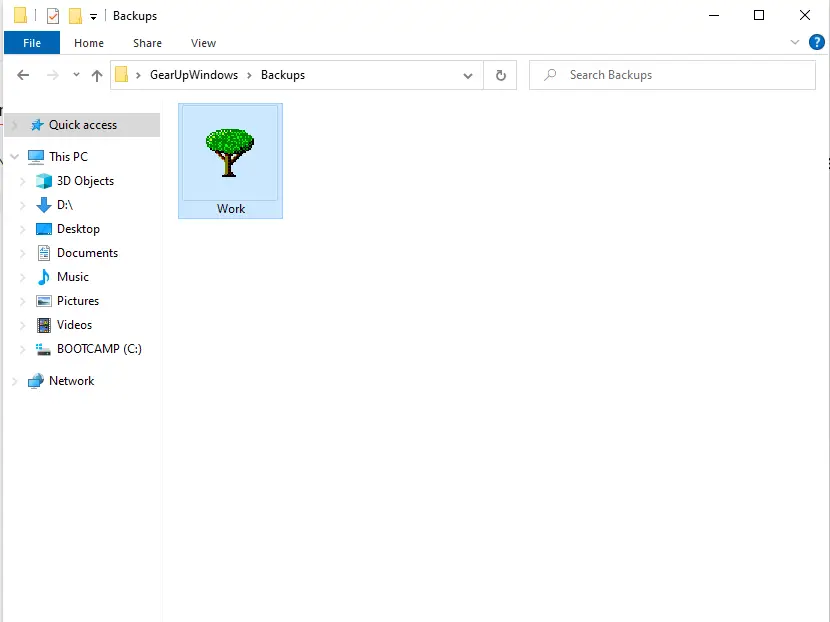Open the Work folder with tree icon

pos(230,161)
